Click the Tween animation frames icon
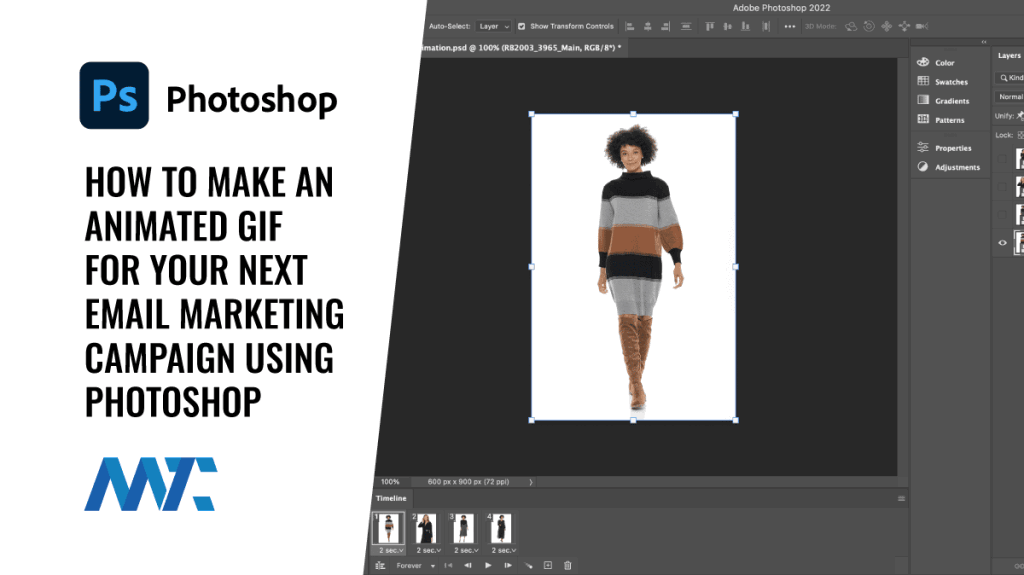The width and height of the screenshot is (1024, 575). pos(528,566)
